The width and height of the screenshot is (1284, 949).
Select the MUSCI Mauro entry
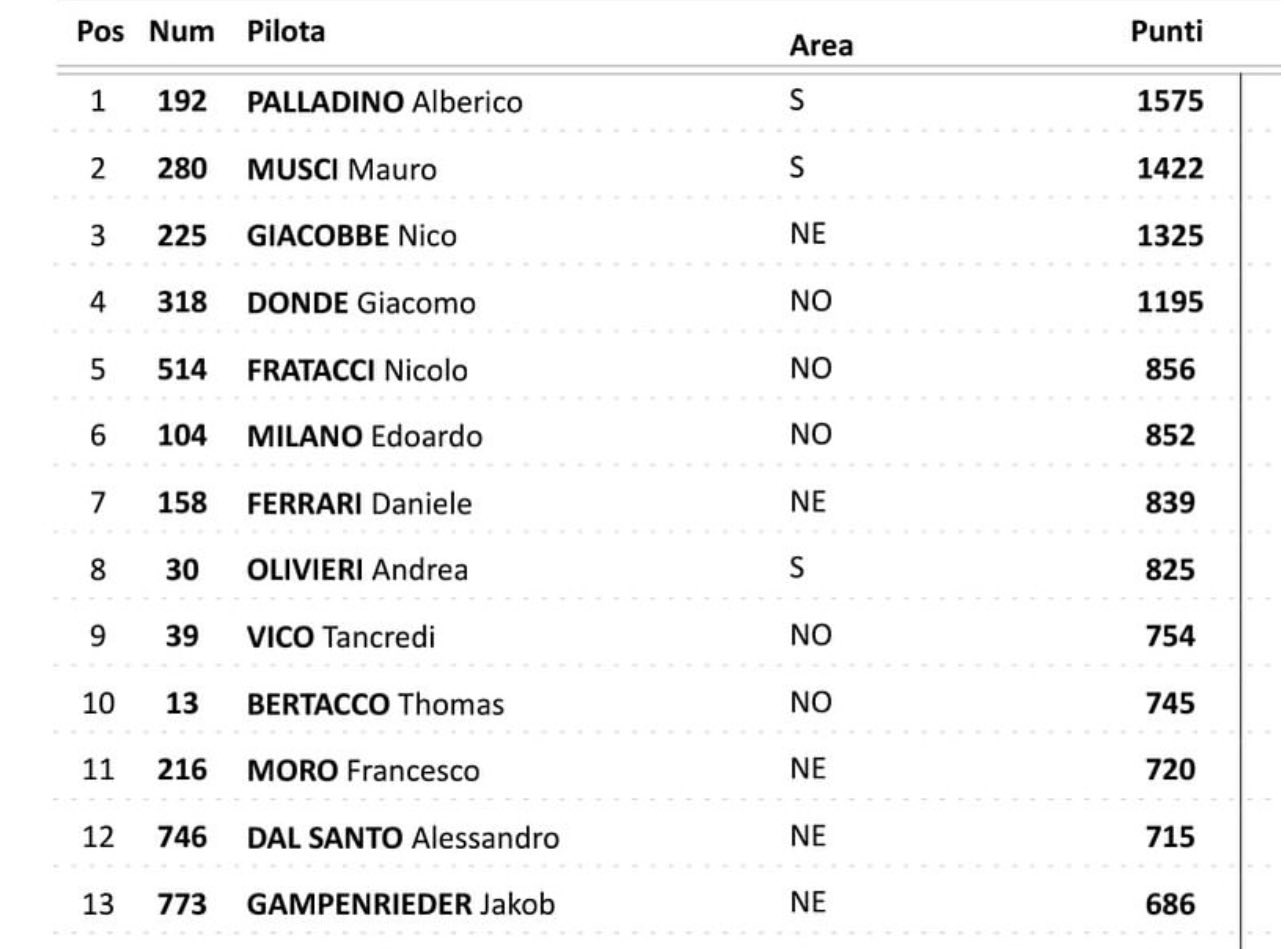[342, 170]
